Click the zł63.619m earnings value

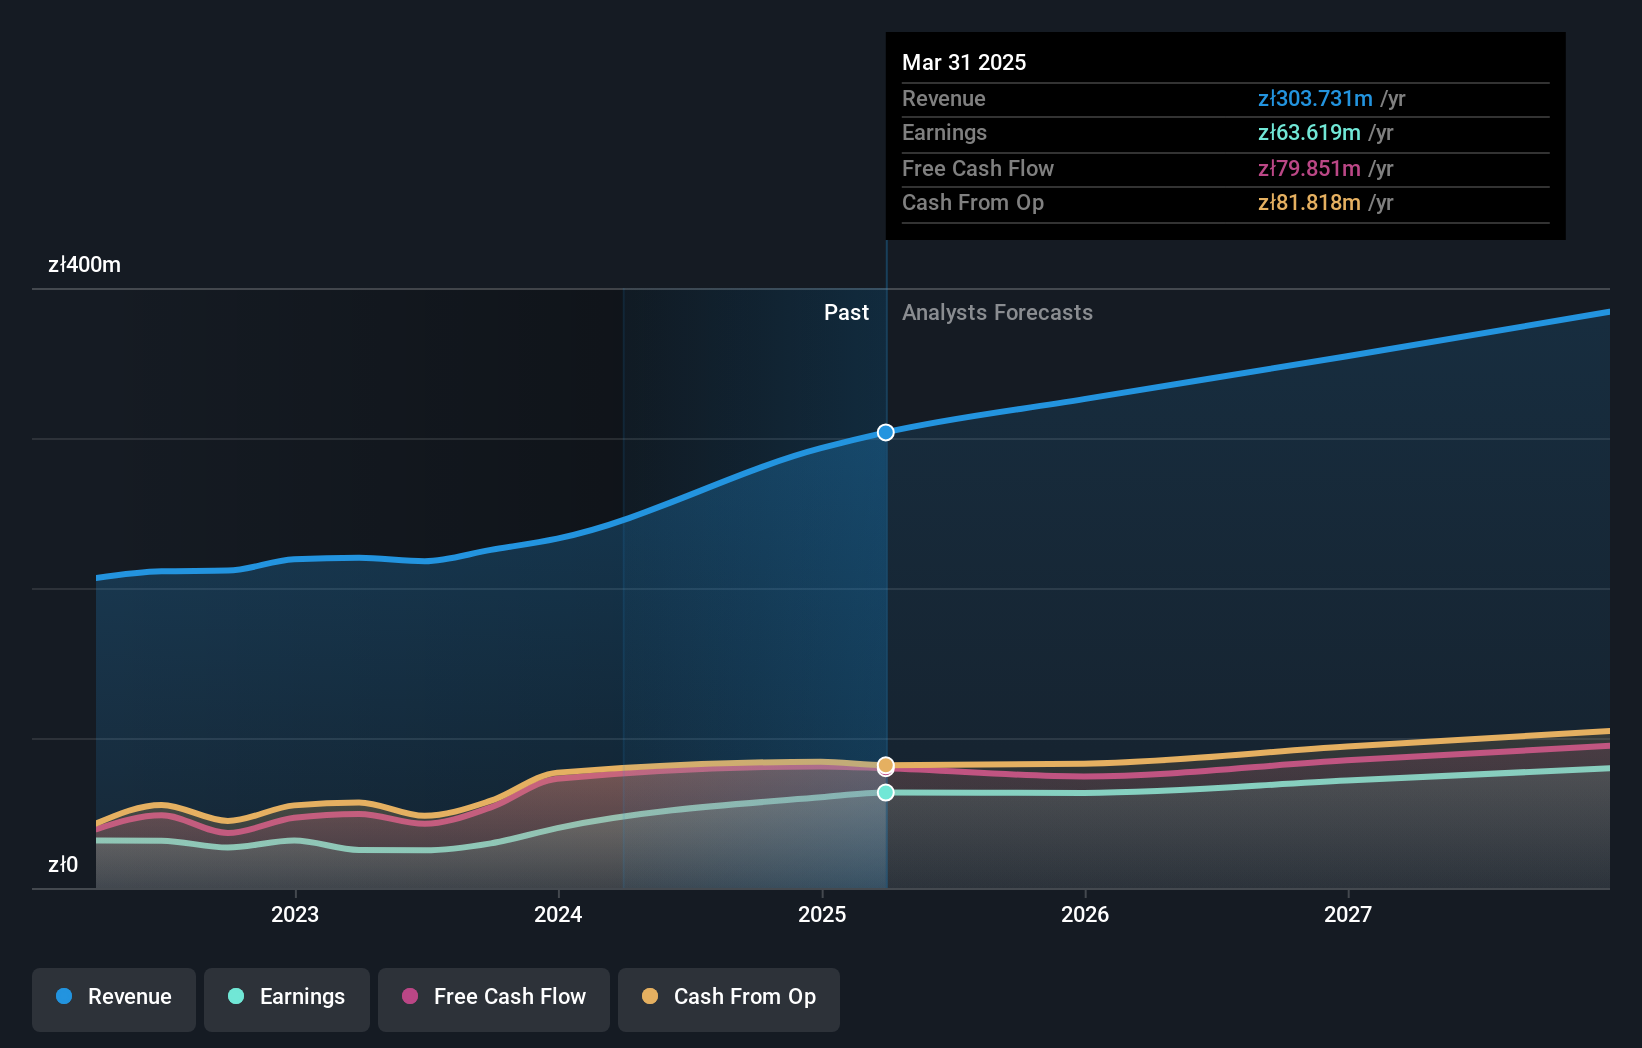1309,133
